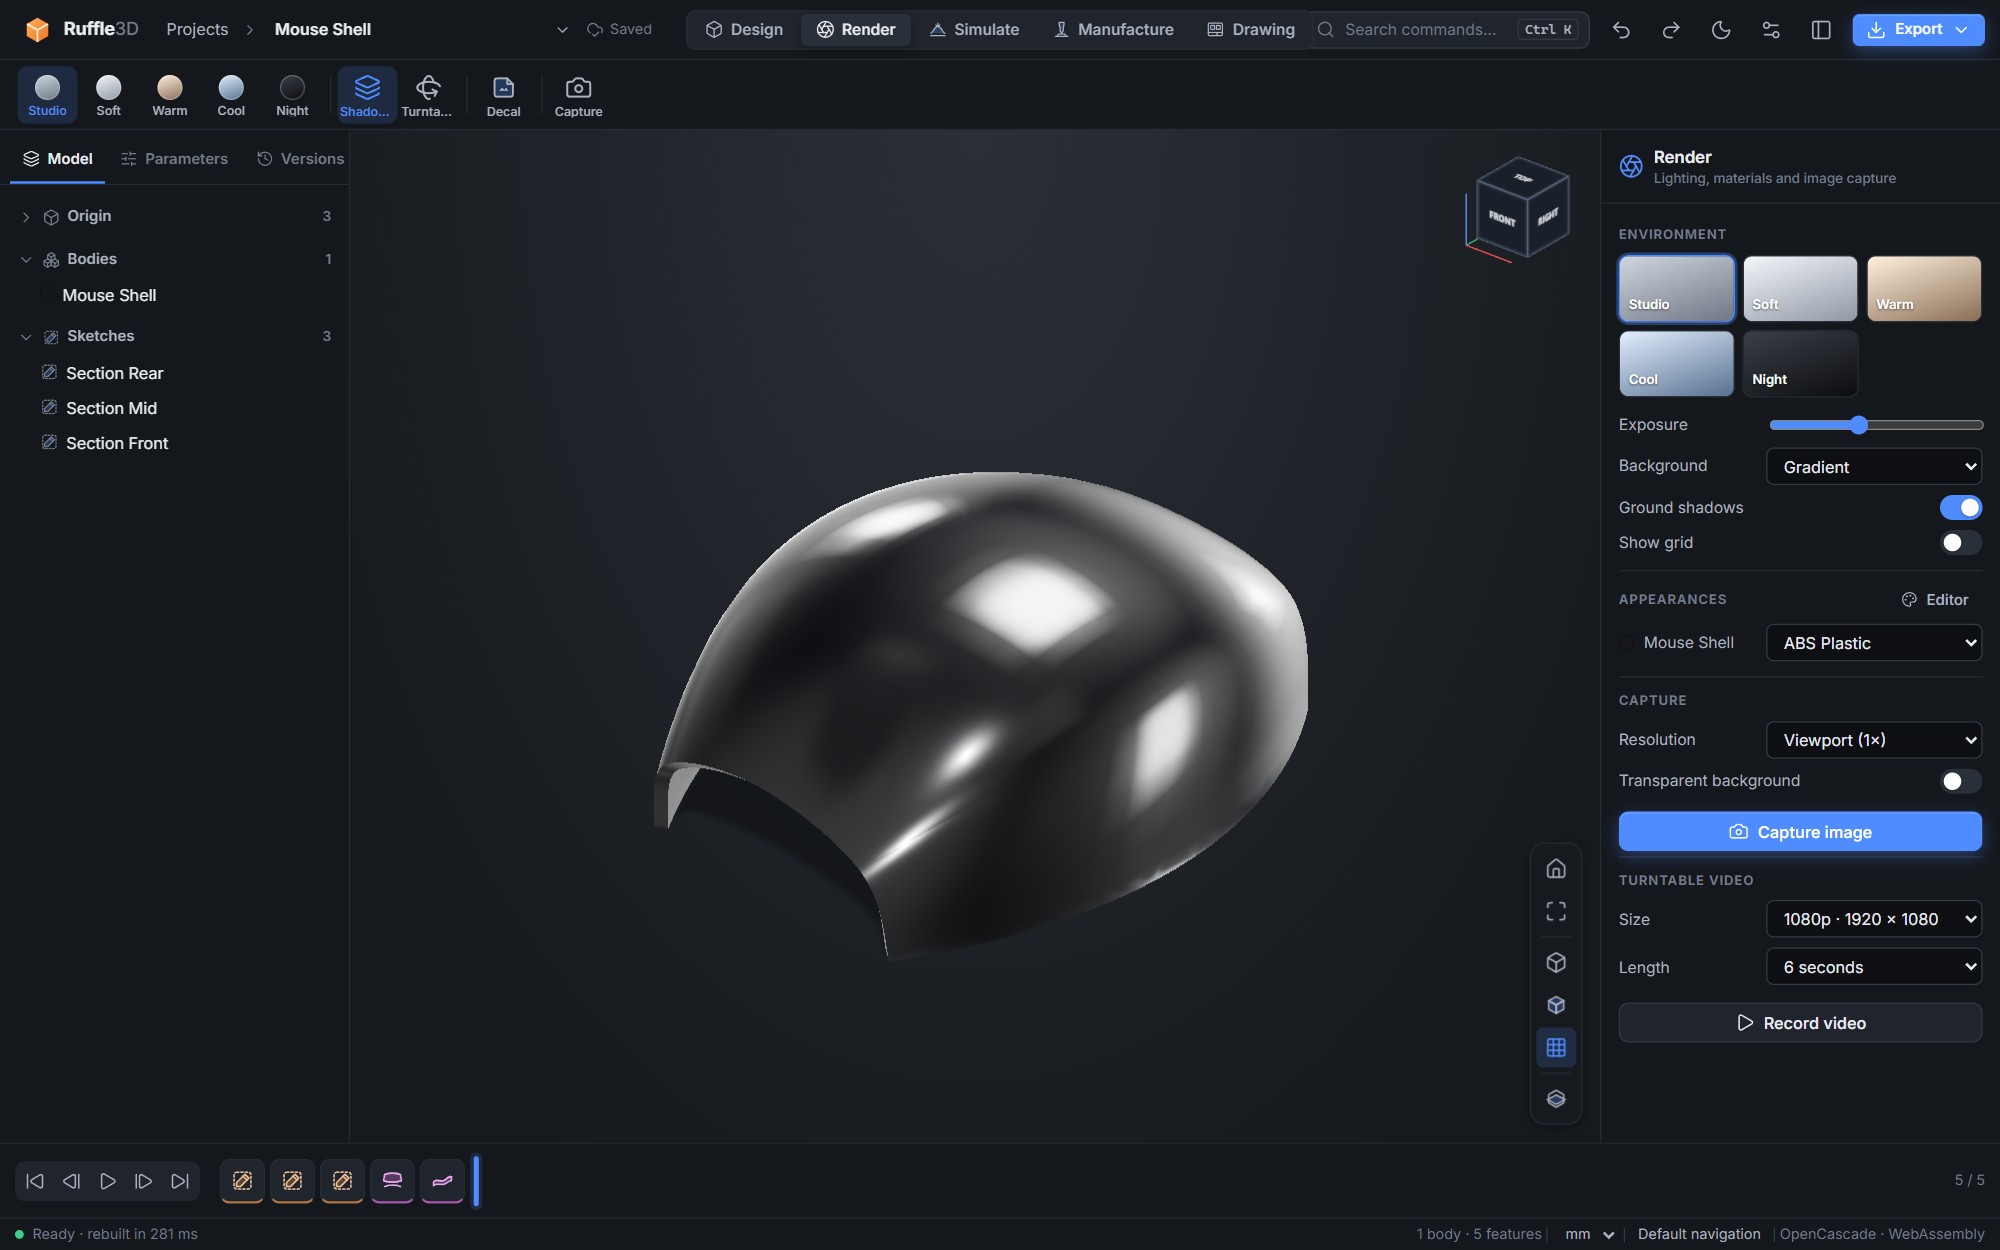Adjust the Exposure slider handle
This screenshot has height=1250, width=2000.
(x=1858, y=425)
